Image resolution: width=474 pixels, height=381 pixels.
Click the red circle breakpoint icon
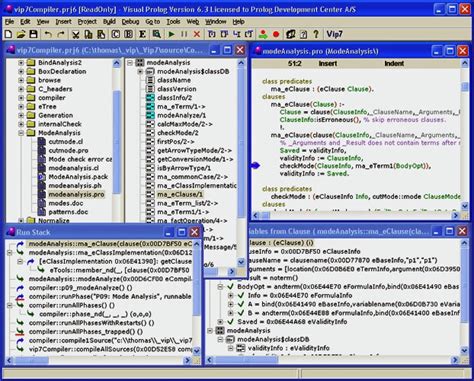[276, 34]
